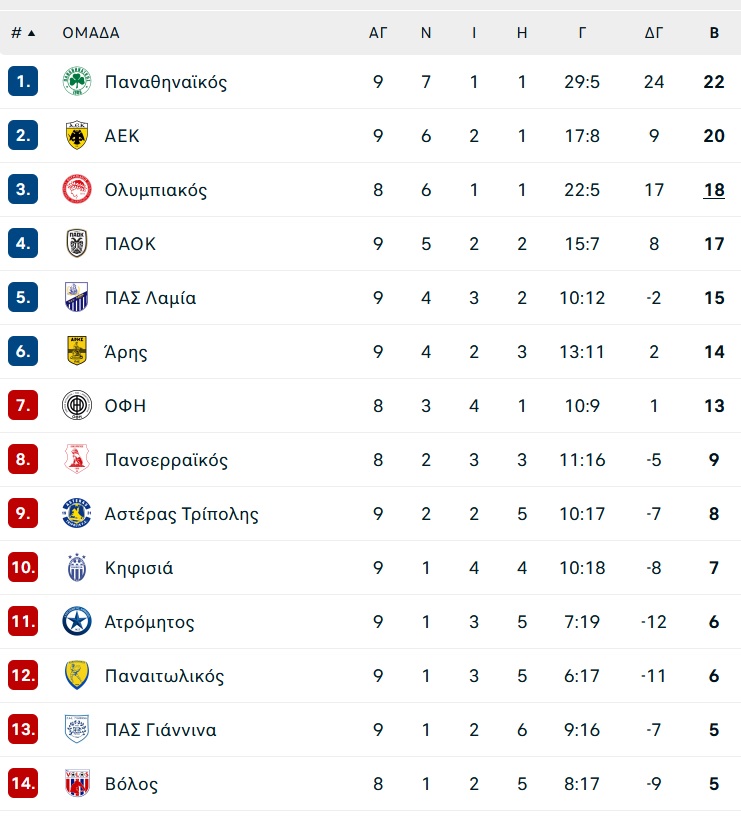Click the Ολυμπιακός red round emblem
The height and width of the screenshot is (818, 741).
(x=77, y=189)
